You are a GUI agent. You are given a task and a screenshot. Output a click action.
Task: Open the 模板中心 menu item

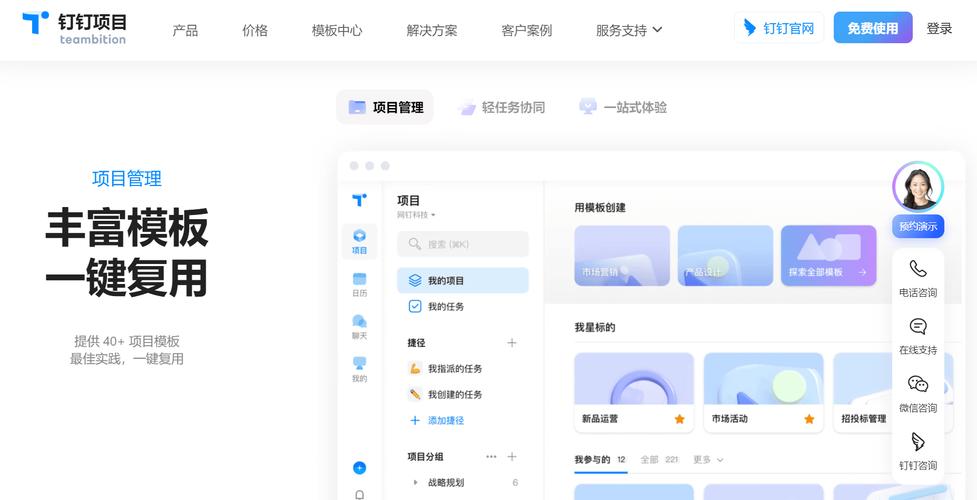337,30
